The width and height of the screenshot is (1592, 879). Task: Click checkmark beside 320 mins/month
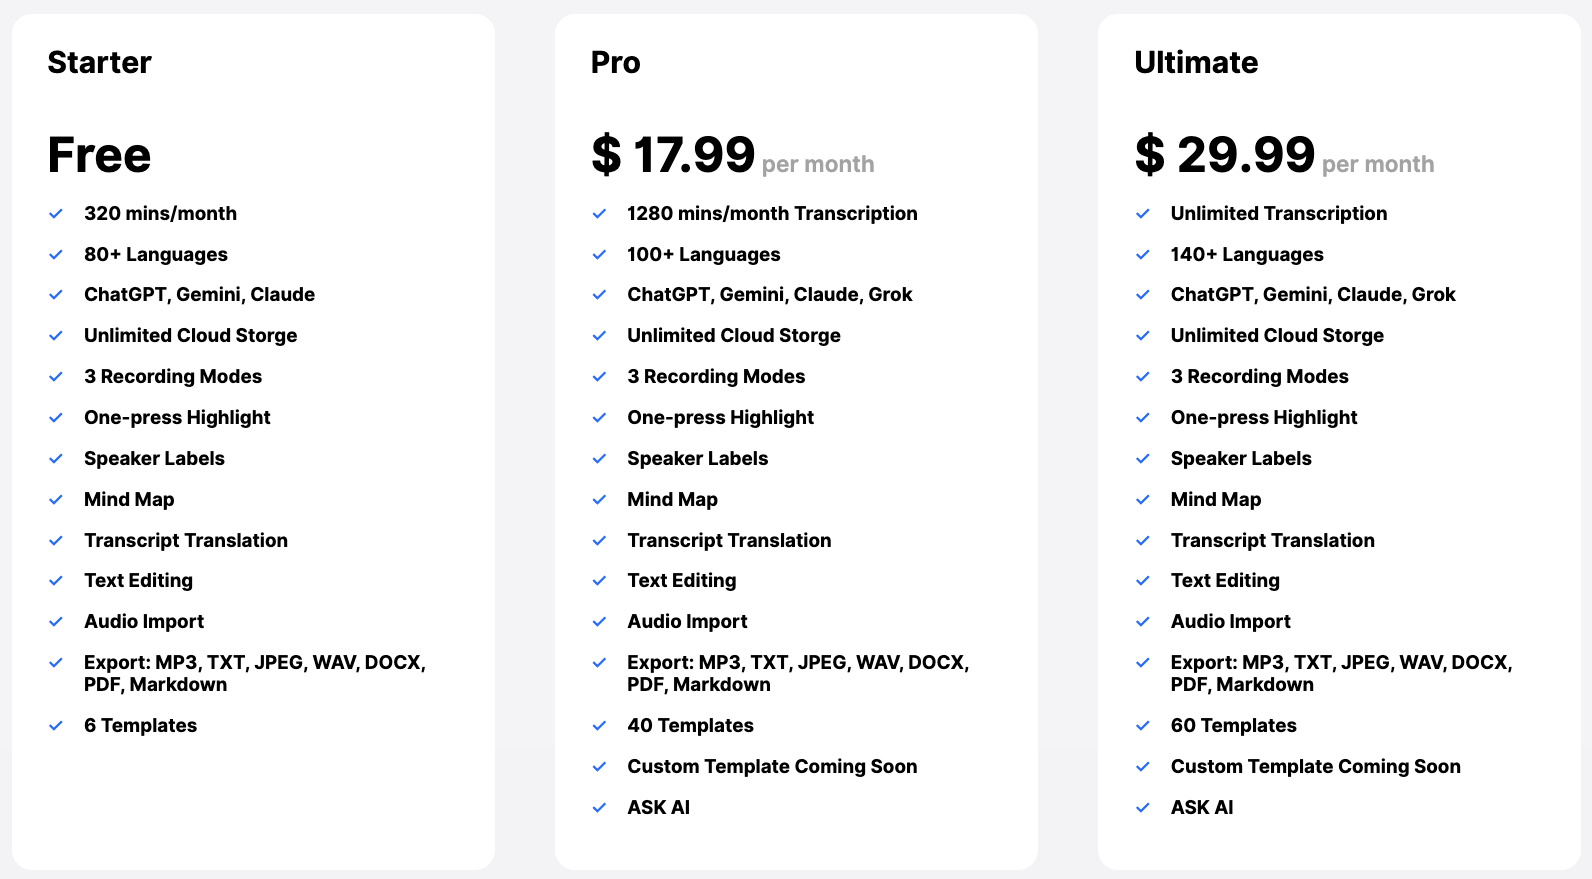(56, 214)
